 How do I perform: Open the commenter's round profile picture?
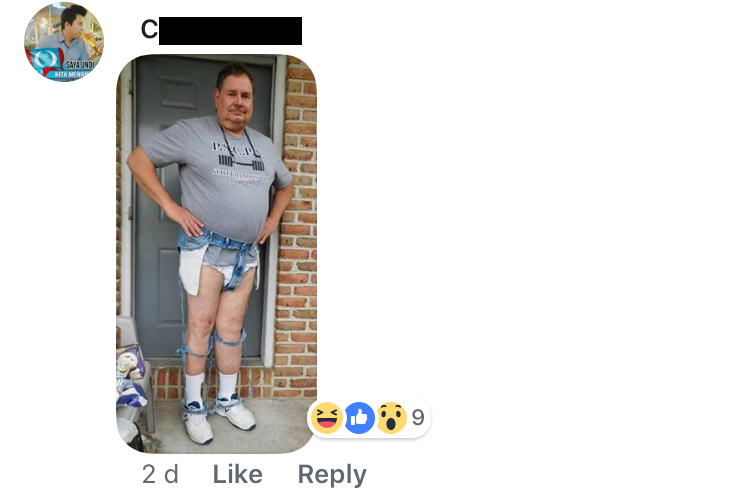coord(64,42)
